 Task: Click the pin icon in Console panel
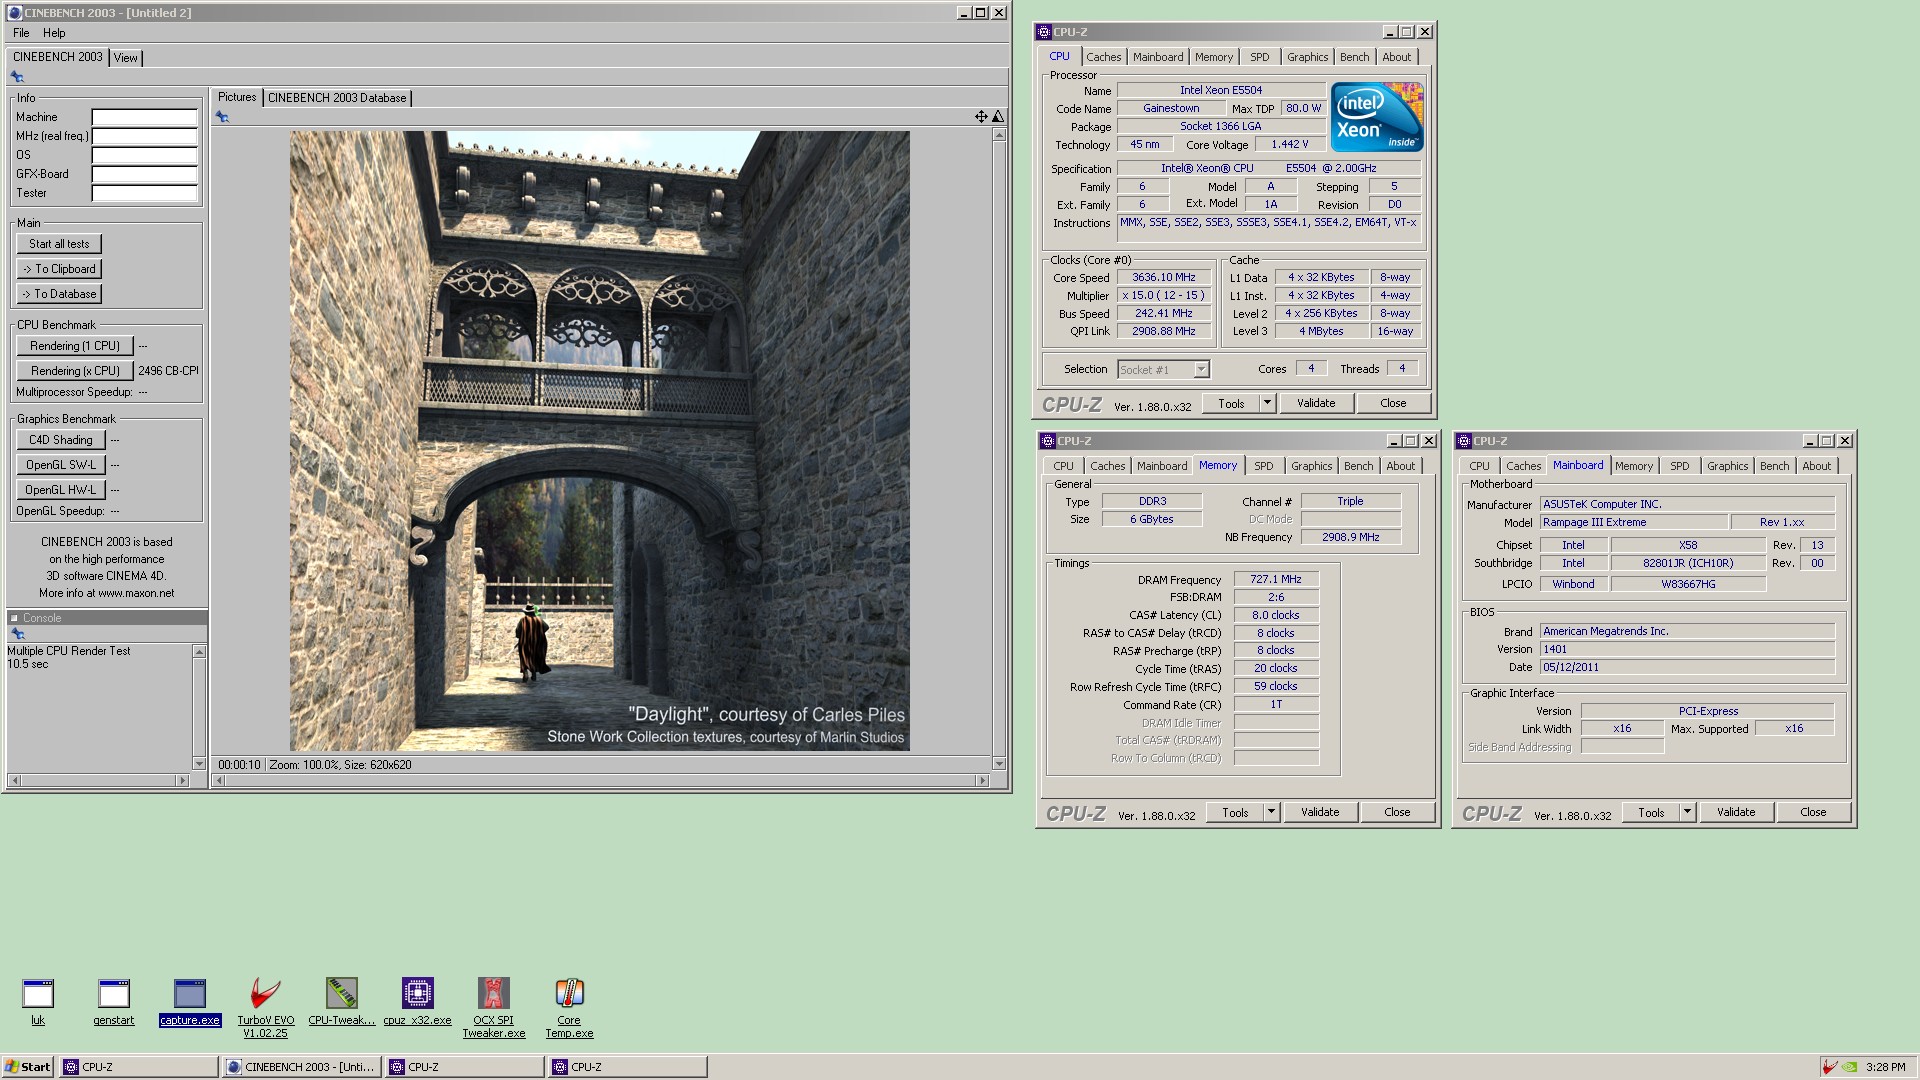[17, 634]
